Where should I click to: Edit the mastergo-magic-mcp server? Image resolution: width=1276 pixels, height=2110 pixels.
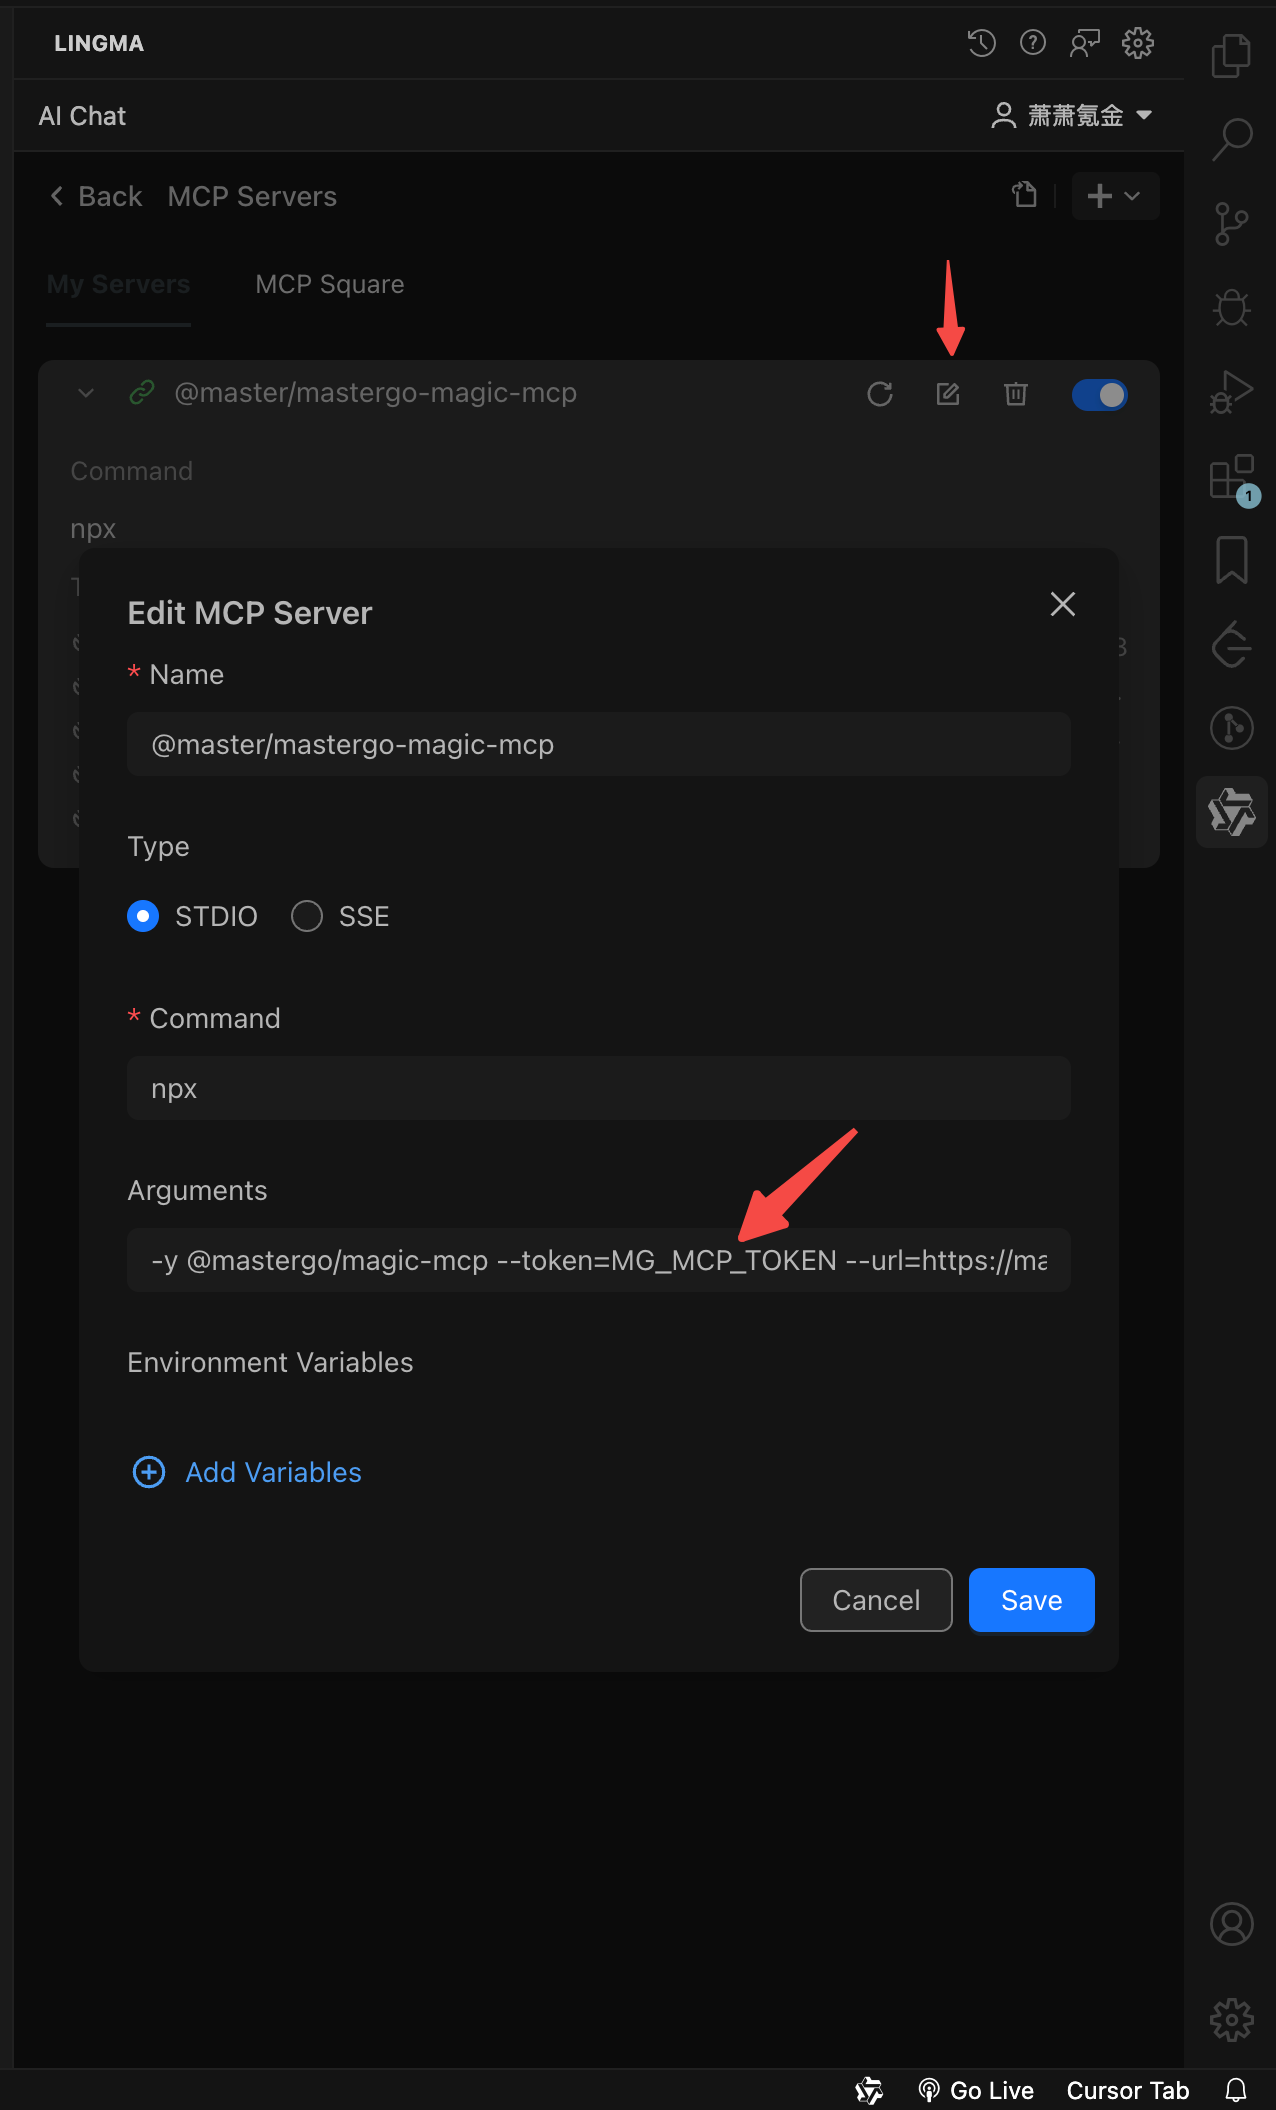click(948, 394)
